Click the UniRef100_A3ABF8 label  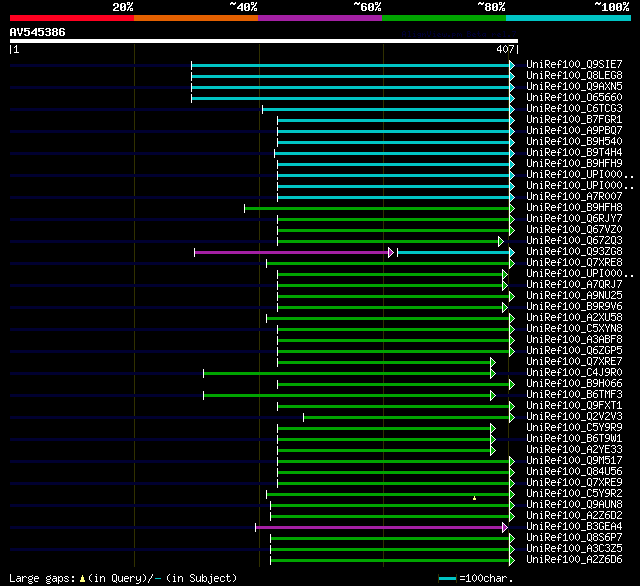coord(574,340)
